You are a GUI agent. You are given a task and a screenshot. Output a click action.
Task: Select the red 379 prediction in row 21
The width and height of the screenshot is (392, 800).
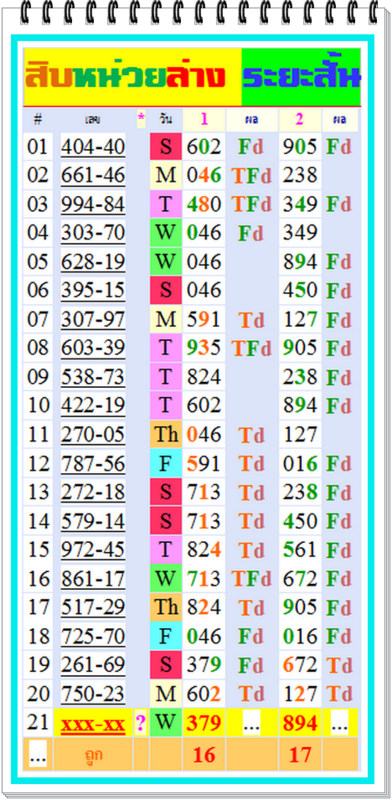coord(204,723)
